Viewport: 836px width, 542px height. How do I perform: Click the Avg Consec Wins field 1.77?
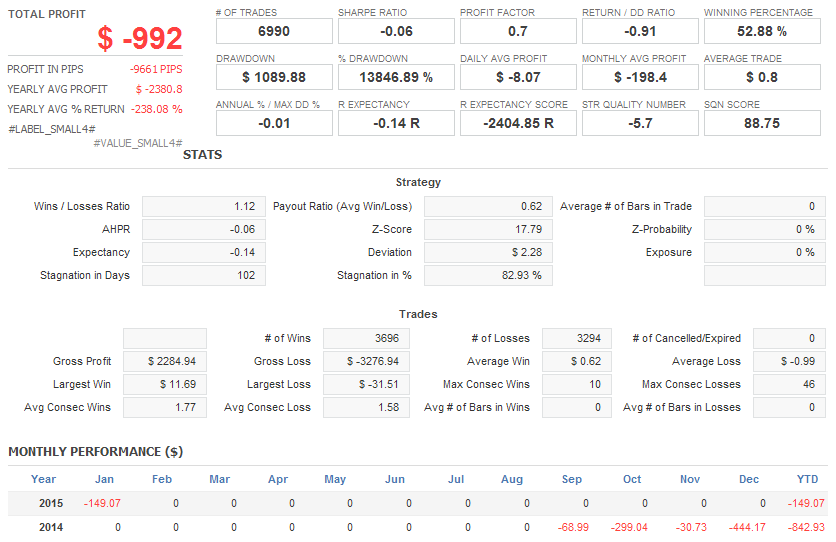165,407
